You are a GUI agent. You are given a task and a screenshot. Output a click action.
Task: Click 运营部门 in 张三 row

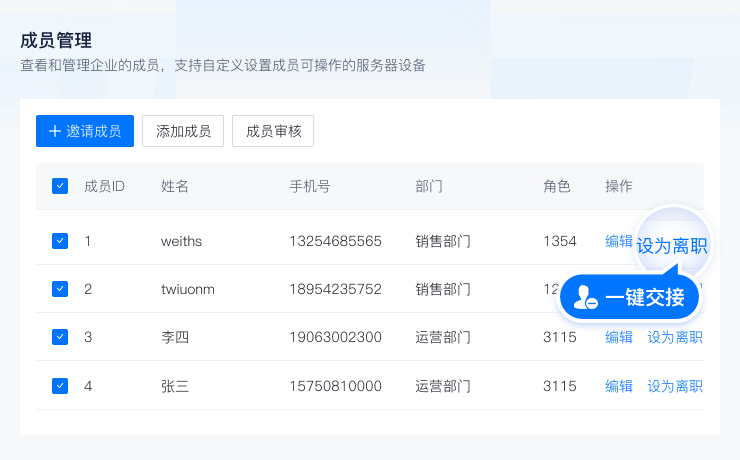tap(443, 386)
